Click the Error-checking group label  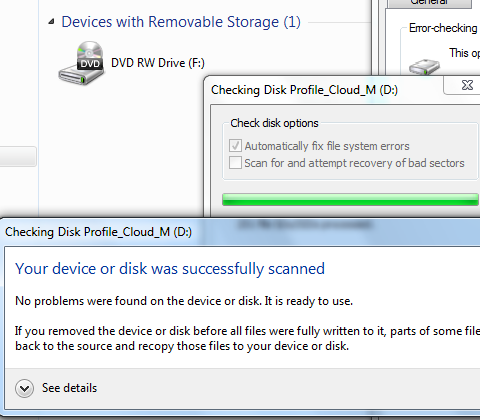coord(443,28)
